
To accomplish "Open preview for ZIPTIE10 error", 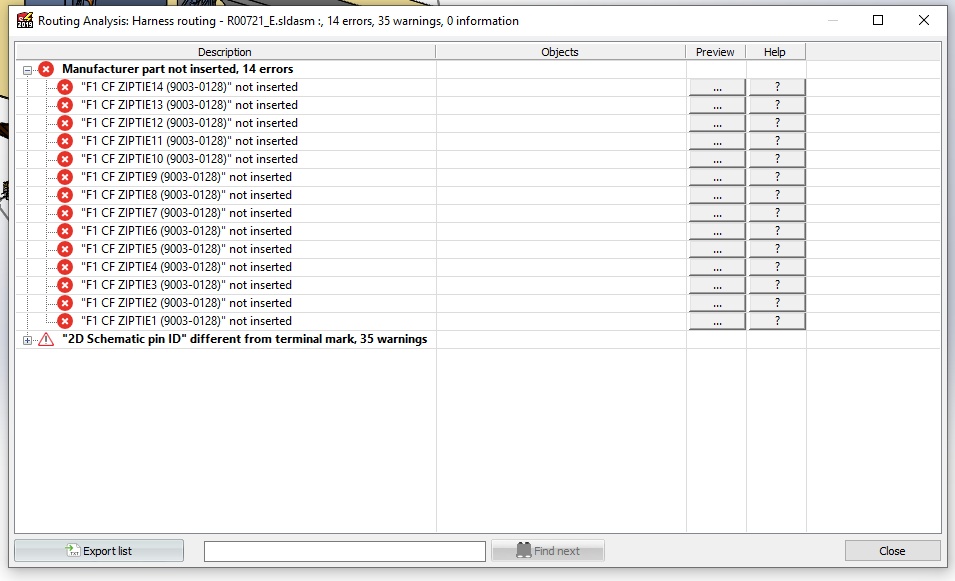I will coord(717,159).
